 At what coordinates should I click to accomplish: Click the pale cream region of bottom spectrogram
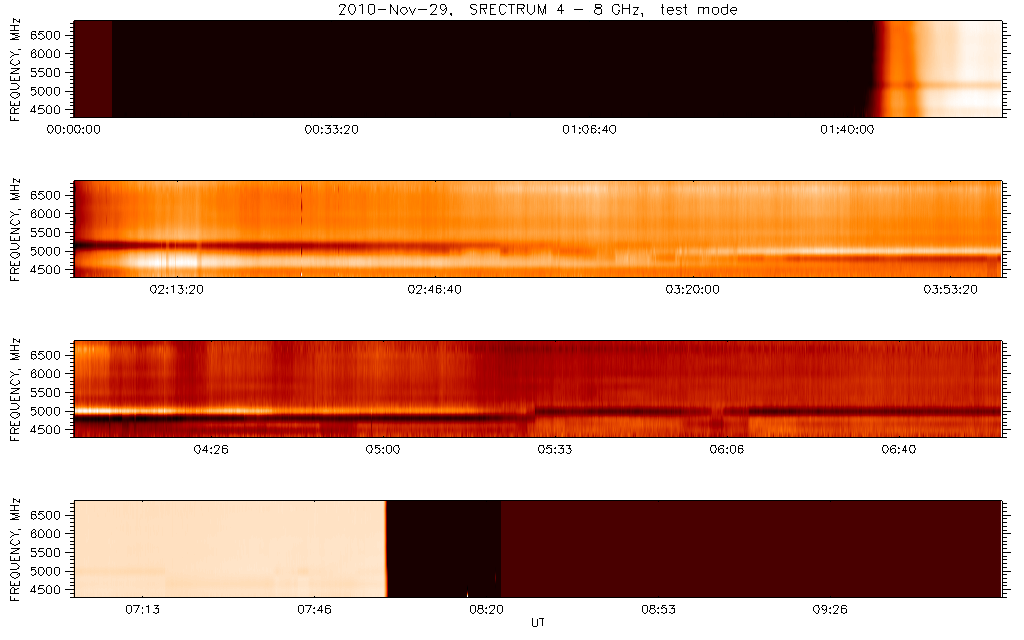pos(230,548)
